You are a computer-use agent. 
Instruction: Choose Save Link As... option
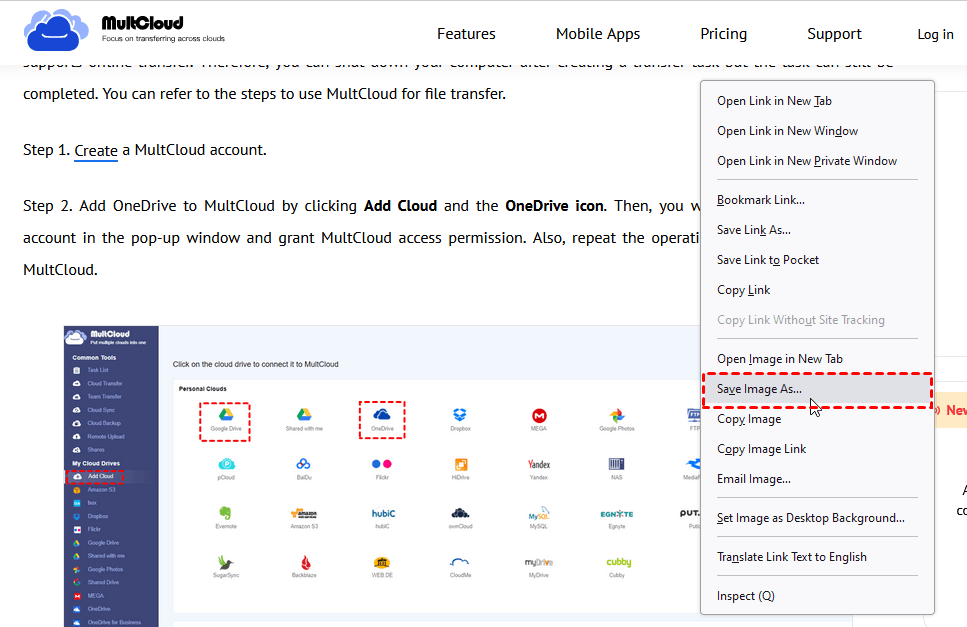pos(817,230)
